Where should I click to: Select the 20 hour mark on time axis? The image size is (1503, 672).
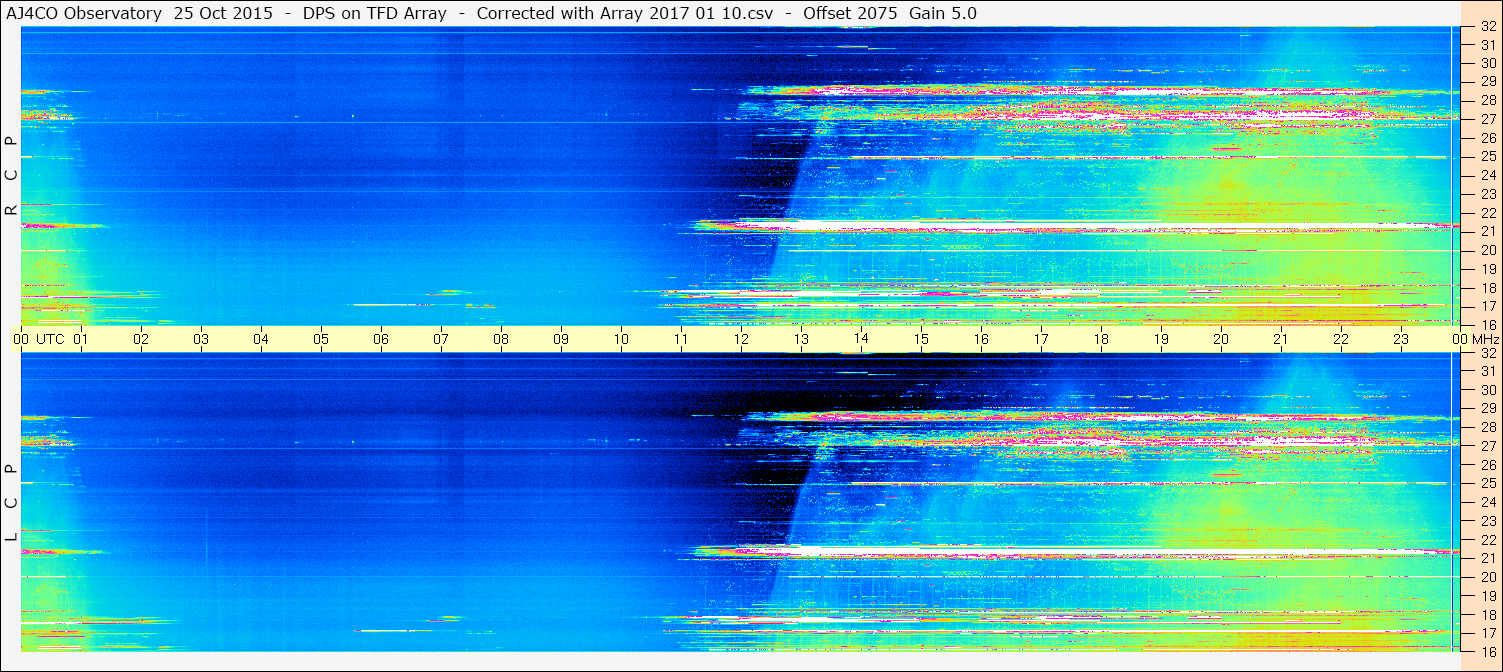click(1221, 339)
